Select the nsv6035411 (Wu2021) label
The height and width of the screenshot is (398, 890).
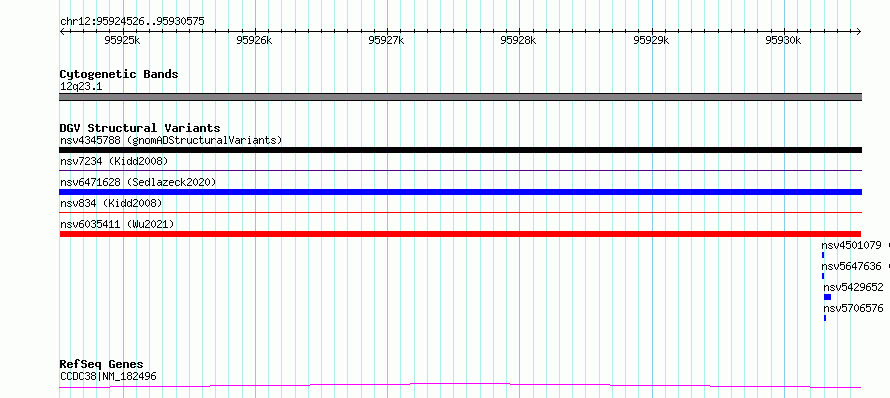pos(117,224)
